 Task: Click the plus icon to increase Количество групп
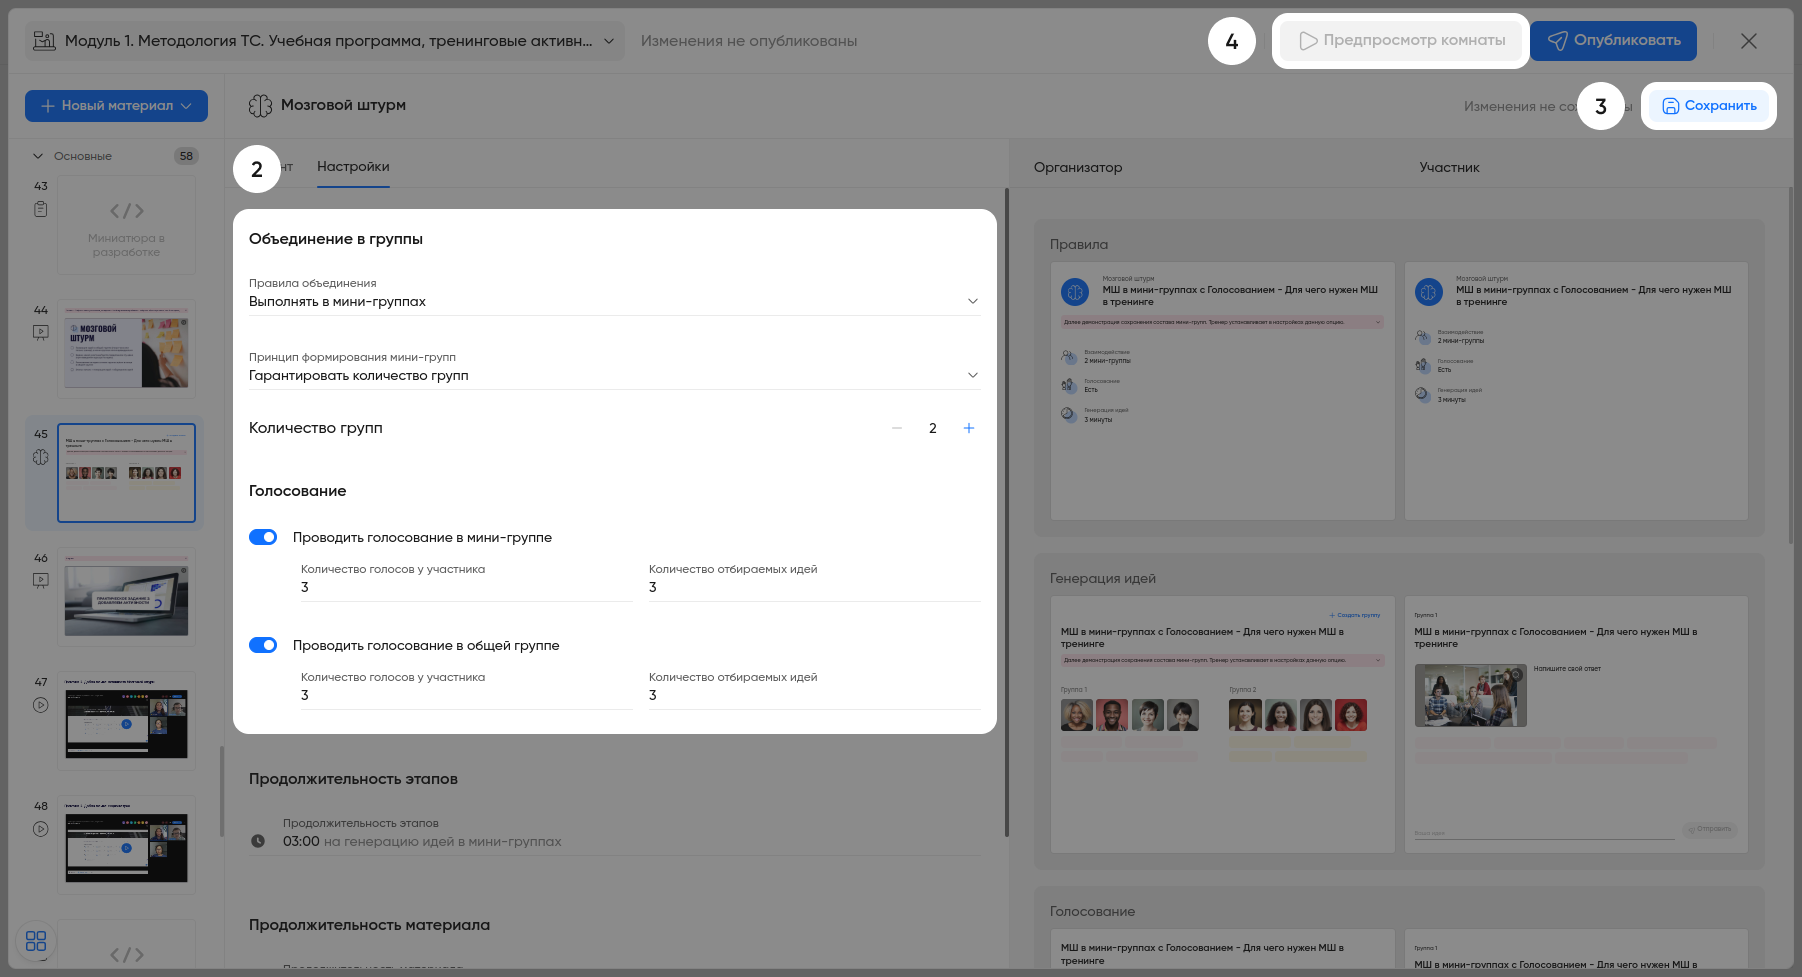pos(968,428)
